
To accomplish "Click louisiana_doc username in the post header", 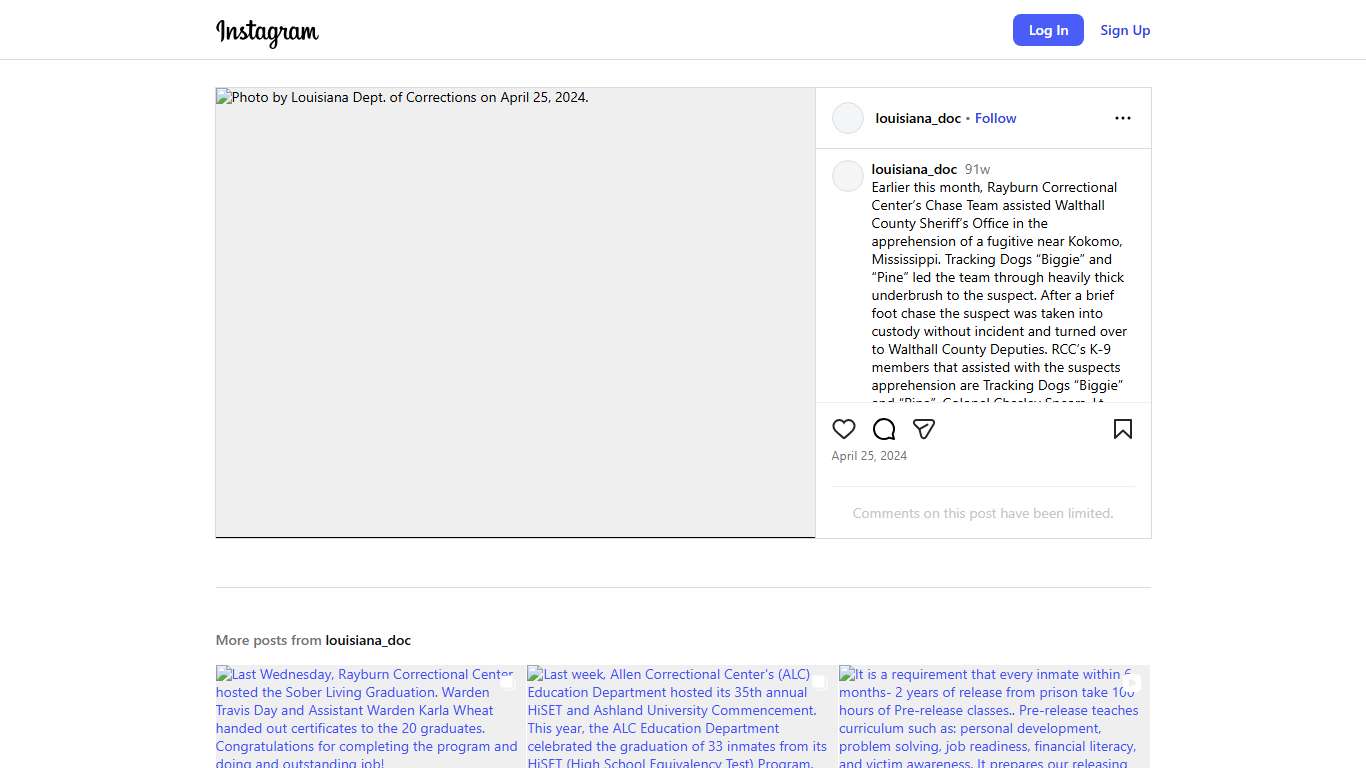I will [x=917, y=118].
